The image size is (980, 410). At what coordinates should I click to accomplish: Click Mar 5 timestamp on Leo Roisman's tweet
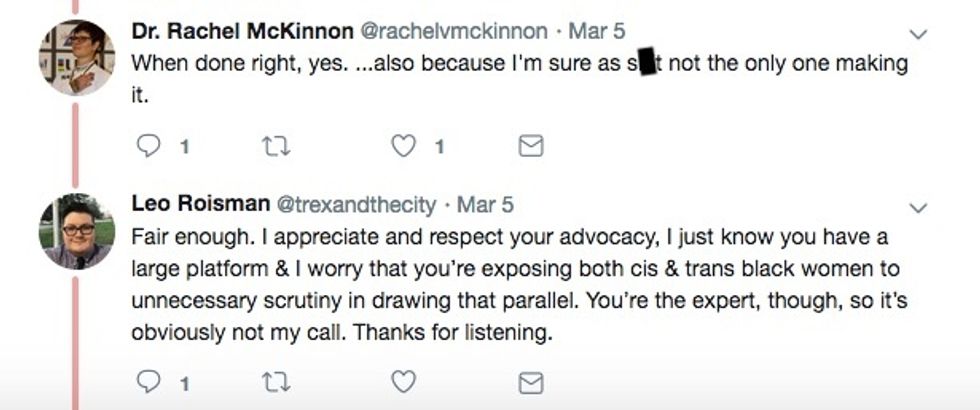[485, 205]
